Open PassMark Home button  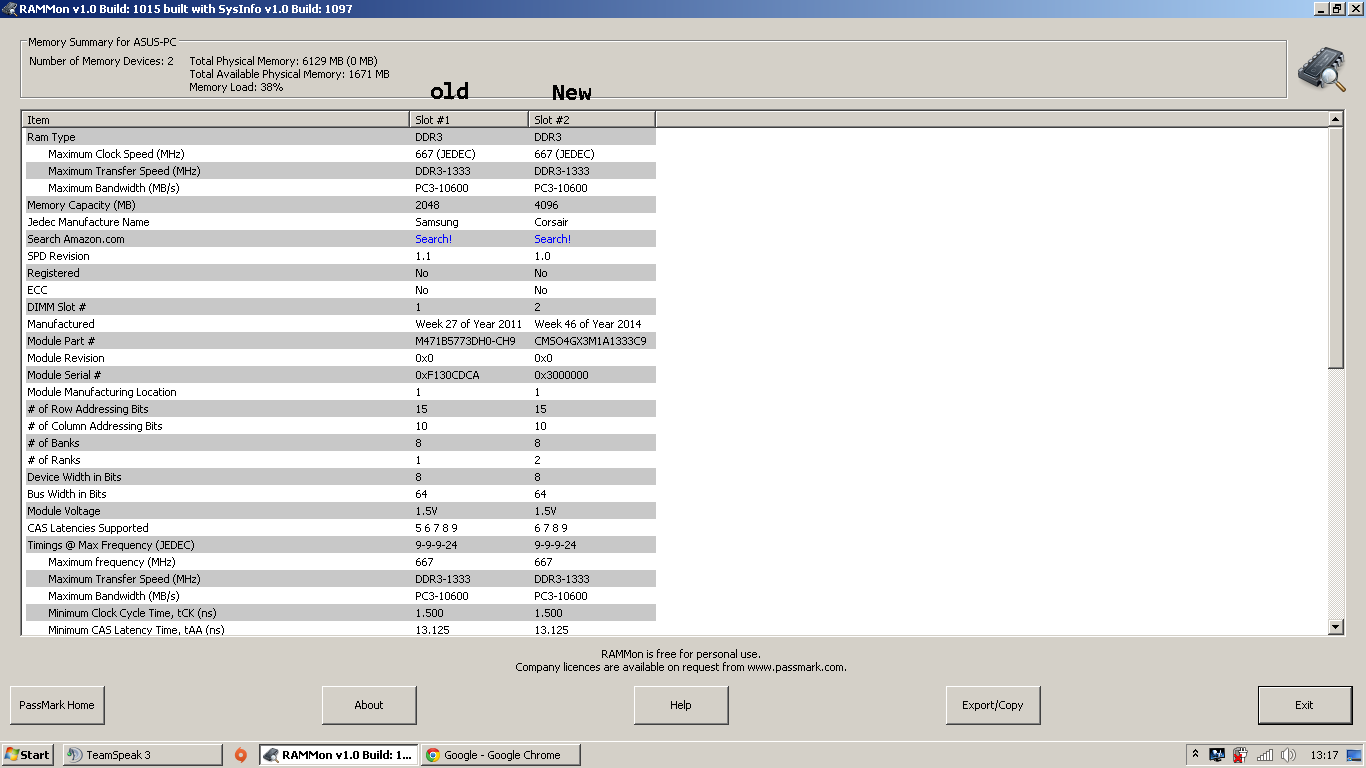pos(57,705)
